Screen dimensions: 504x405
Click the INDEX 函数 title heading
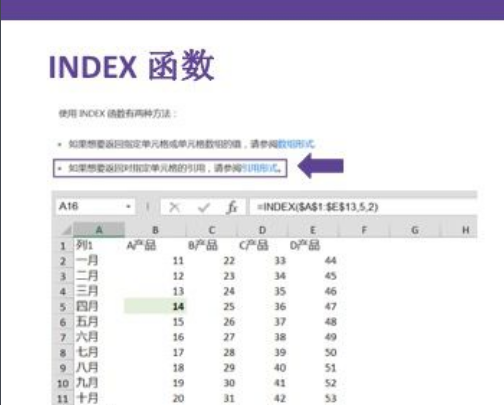click(x=131, y=65)
